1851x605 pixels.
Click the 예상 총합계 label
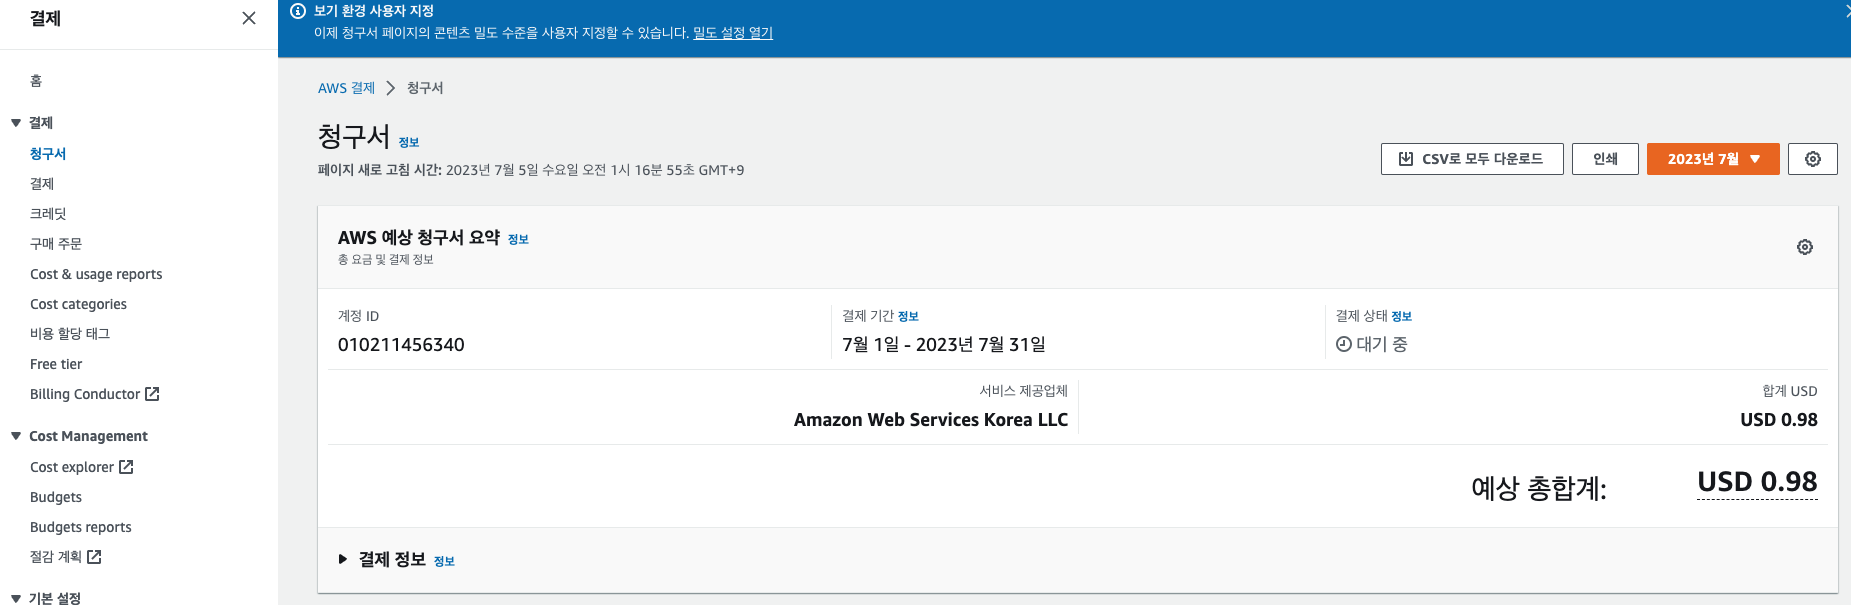click(1539, 488)
